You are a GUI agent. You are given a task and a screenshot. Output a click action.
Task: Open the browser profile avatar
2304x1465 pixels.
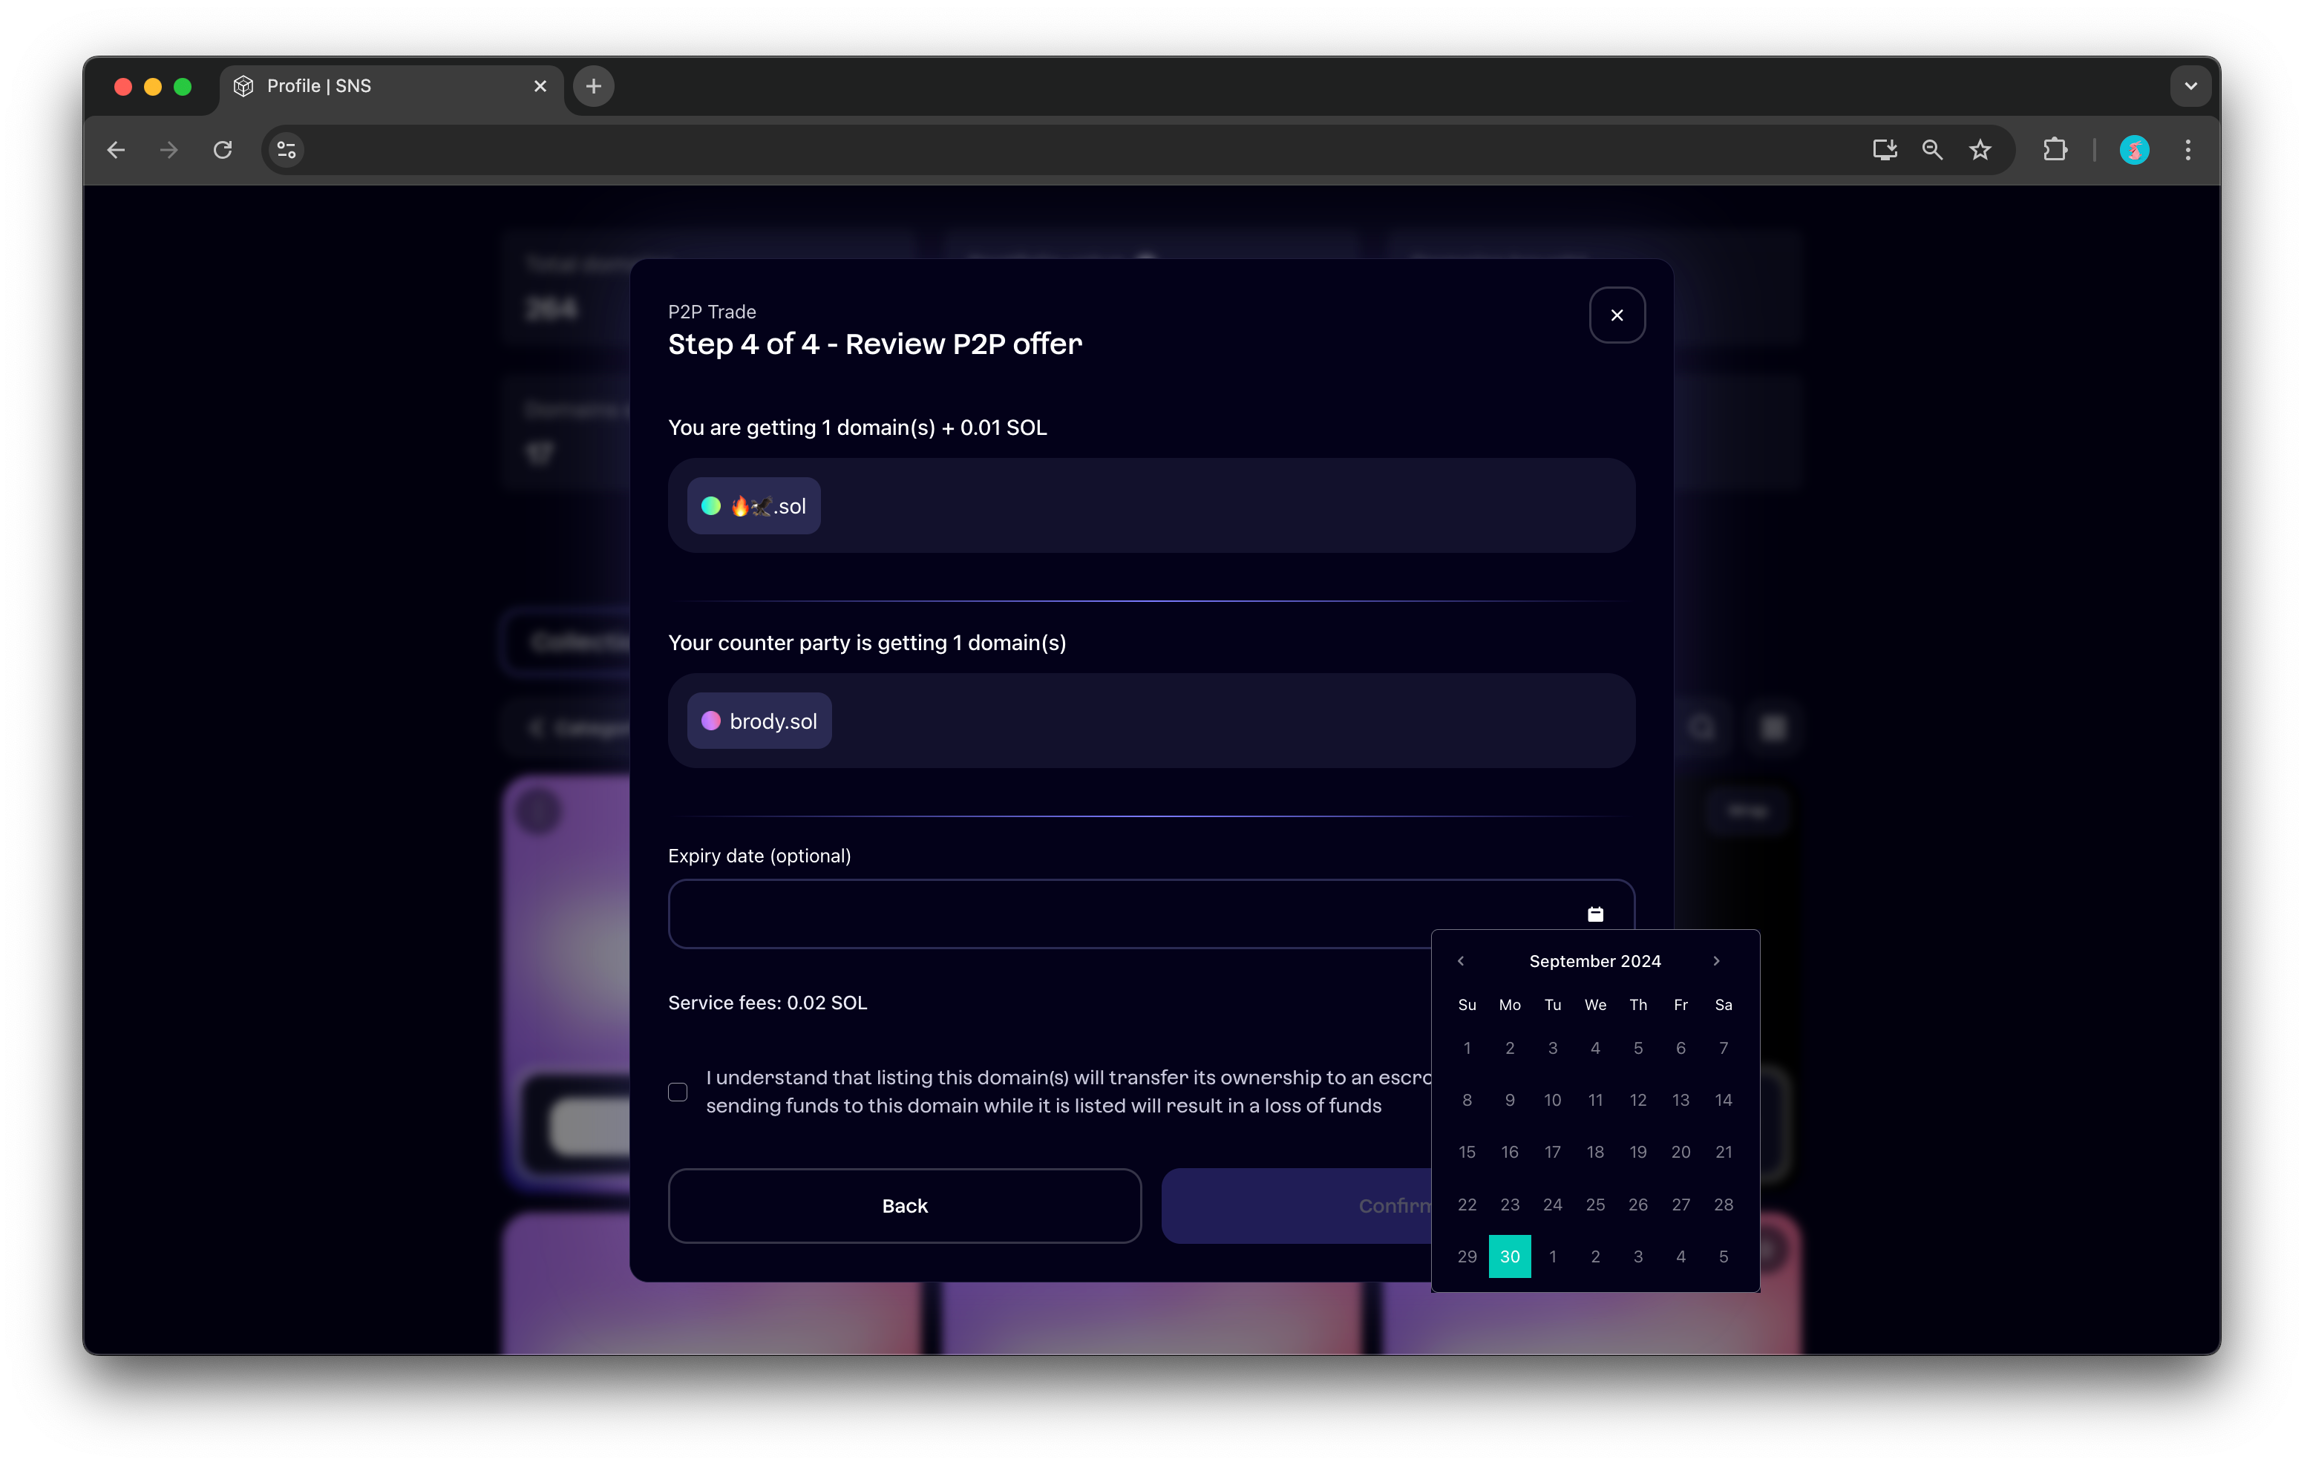(2134, 150)
